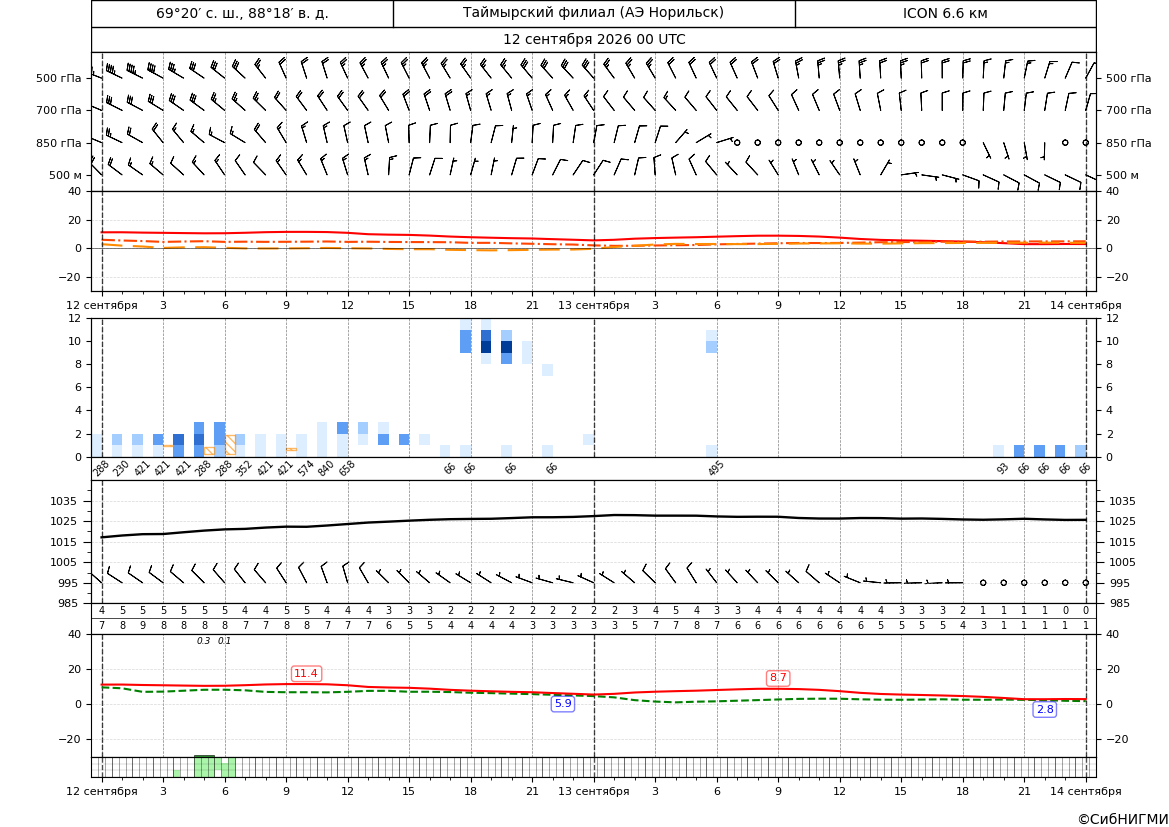Click the cloud base value 495 label
Image resolution: width=1169 pixels, height=827 pixels.
(x=716, y=469)
